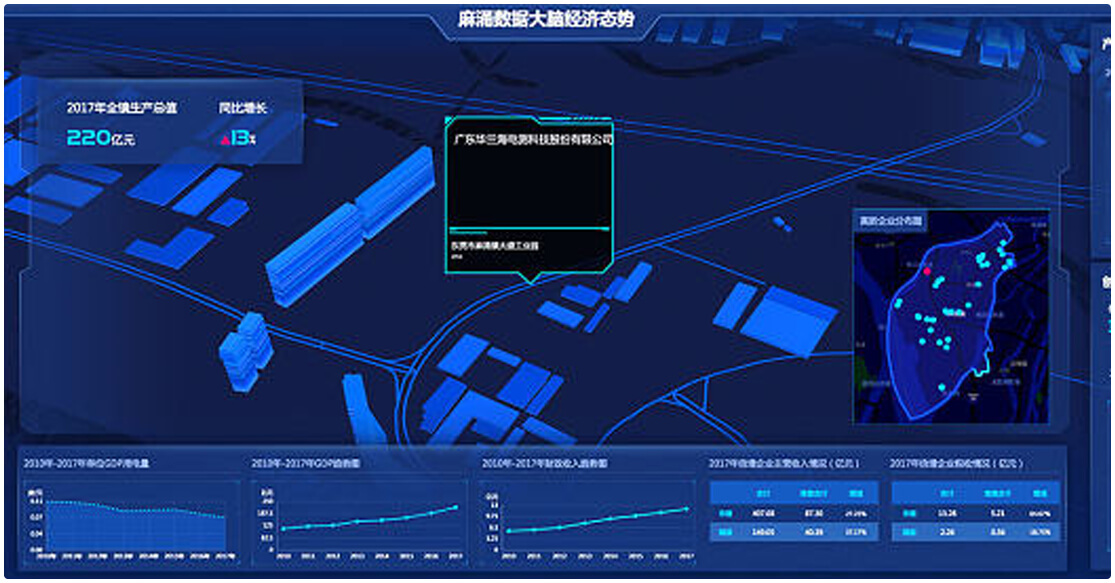Click the header row of enterprise tax table
1115x583 pixels.
[x=975, y=493]
